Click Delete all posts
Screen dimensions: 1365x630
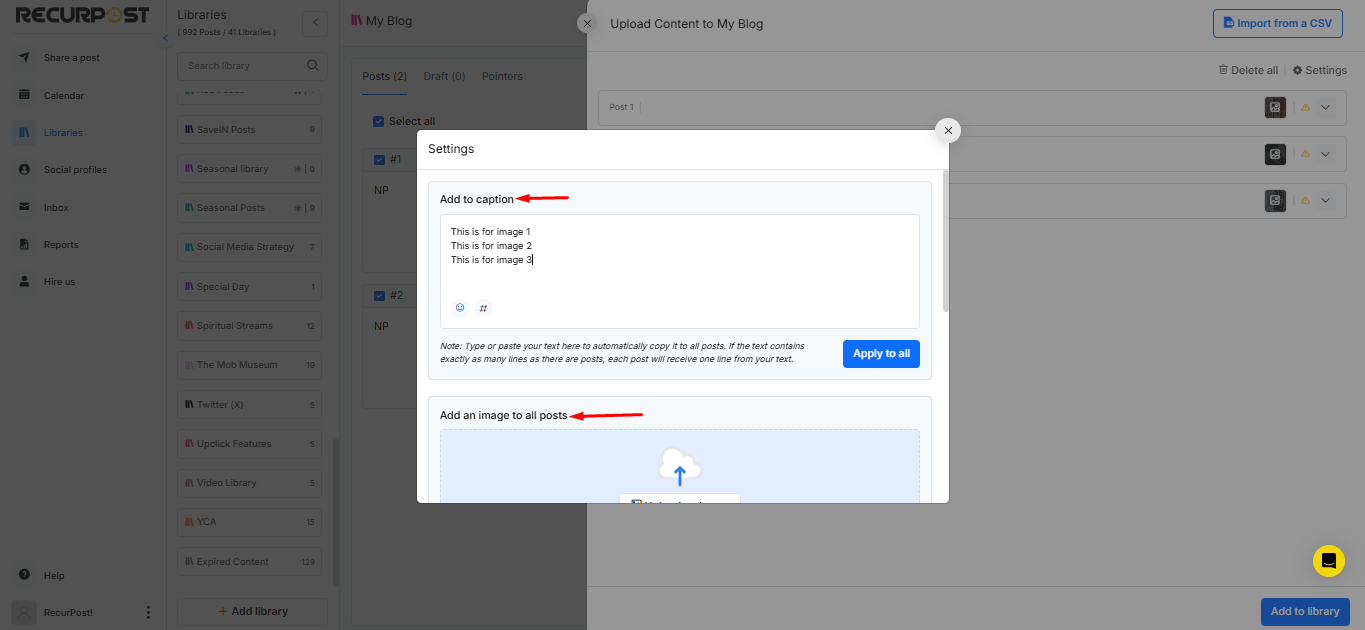pos(1247,71)
